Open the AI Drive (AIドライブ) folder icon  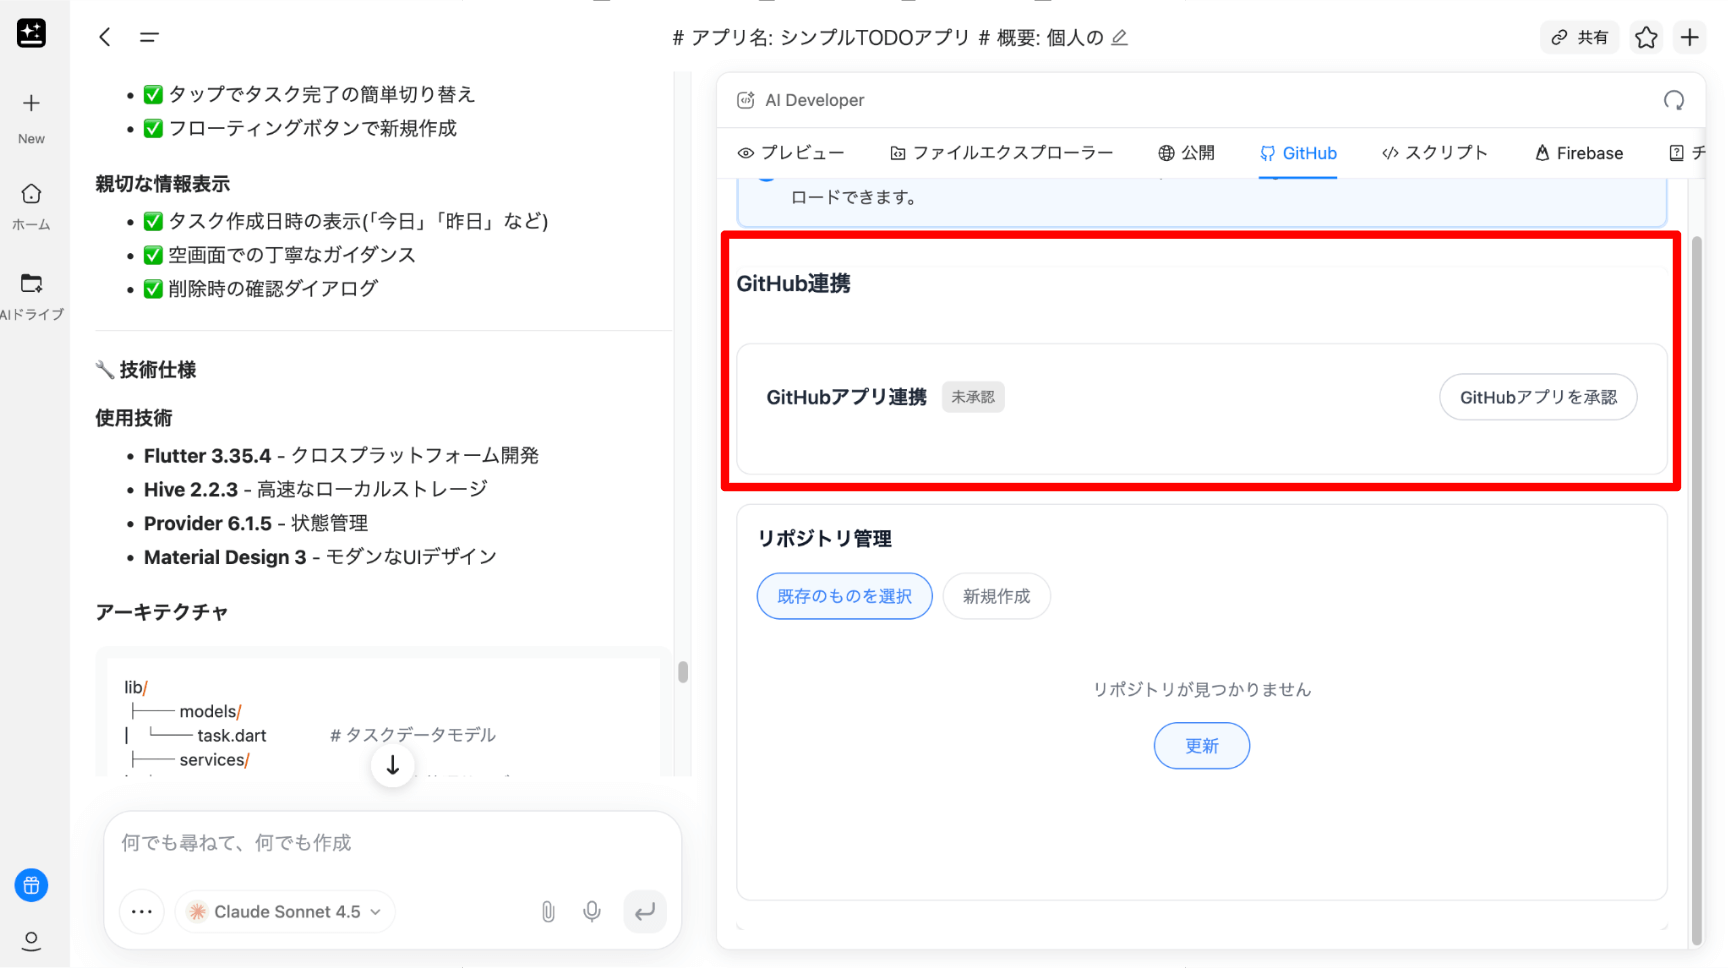(31, 284)
